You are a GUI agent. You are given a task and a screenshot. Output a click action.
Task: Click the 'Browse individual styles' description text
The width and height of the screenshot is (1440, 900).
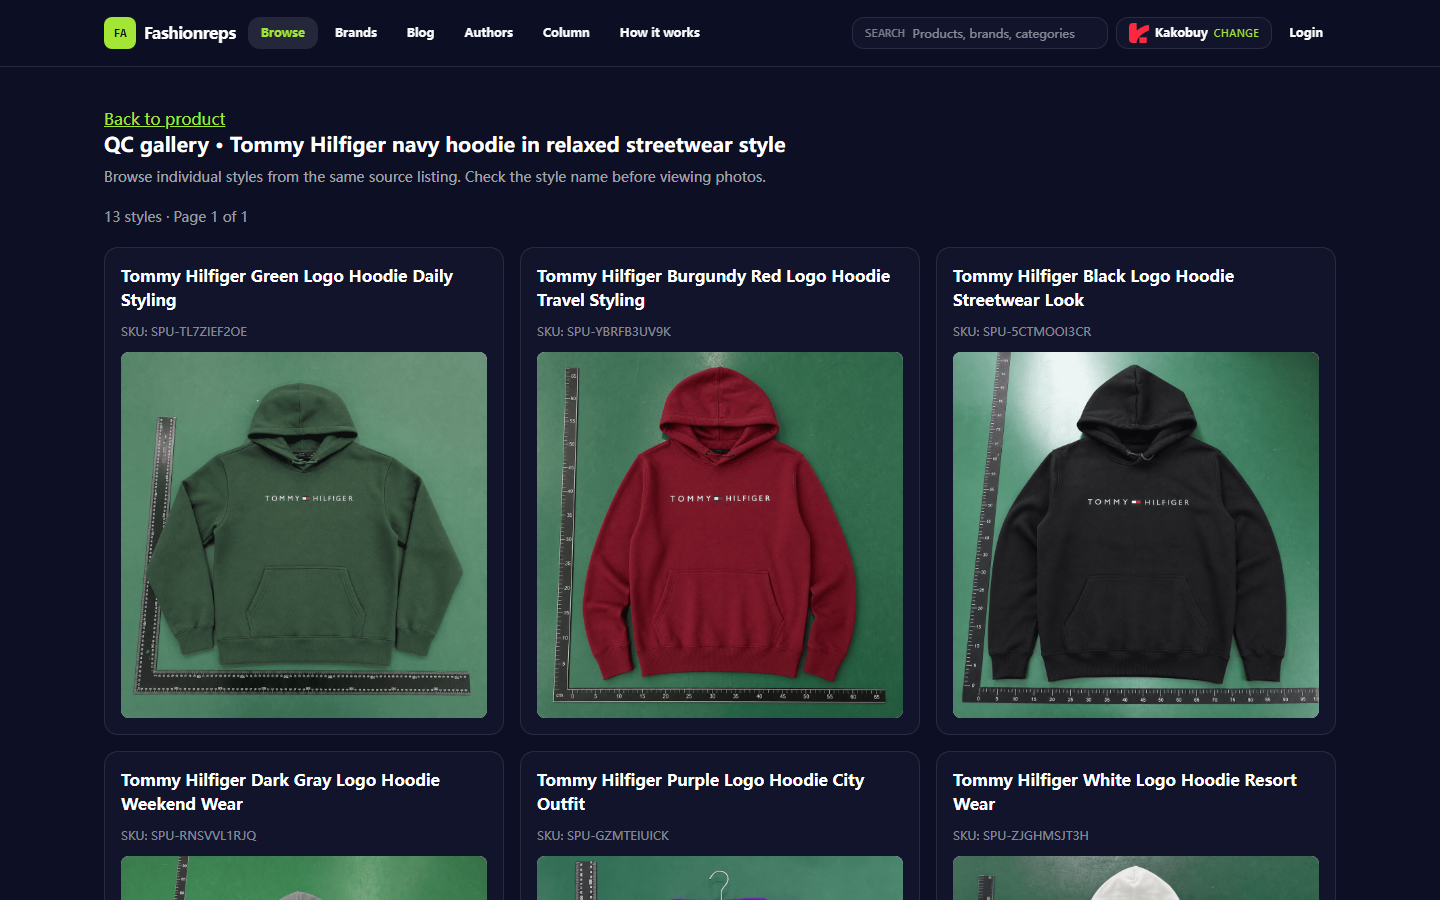point(435,177)
